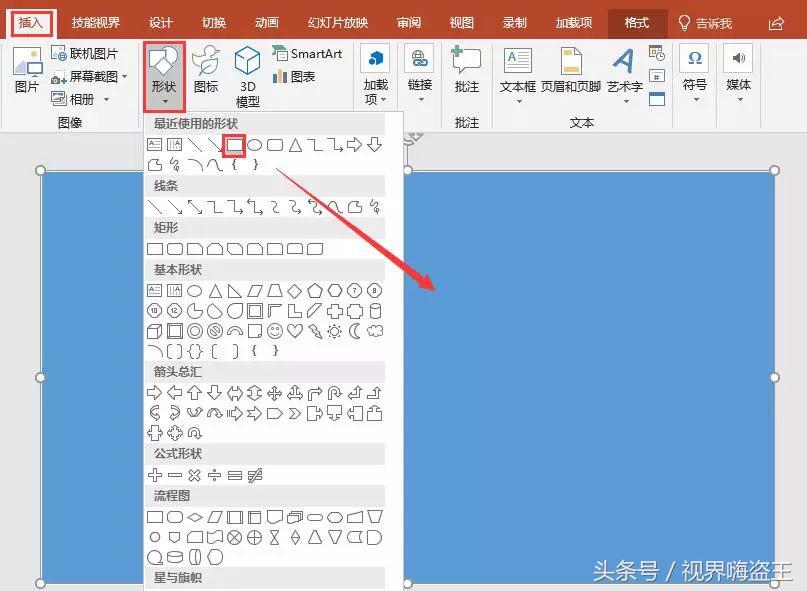Click the 图表 chart button
The height and width of the screenshot is (591, 807).
click(294, 77)
